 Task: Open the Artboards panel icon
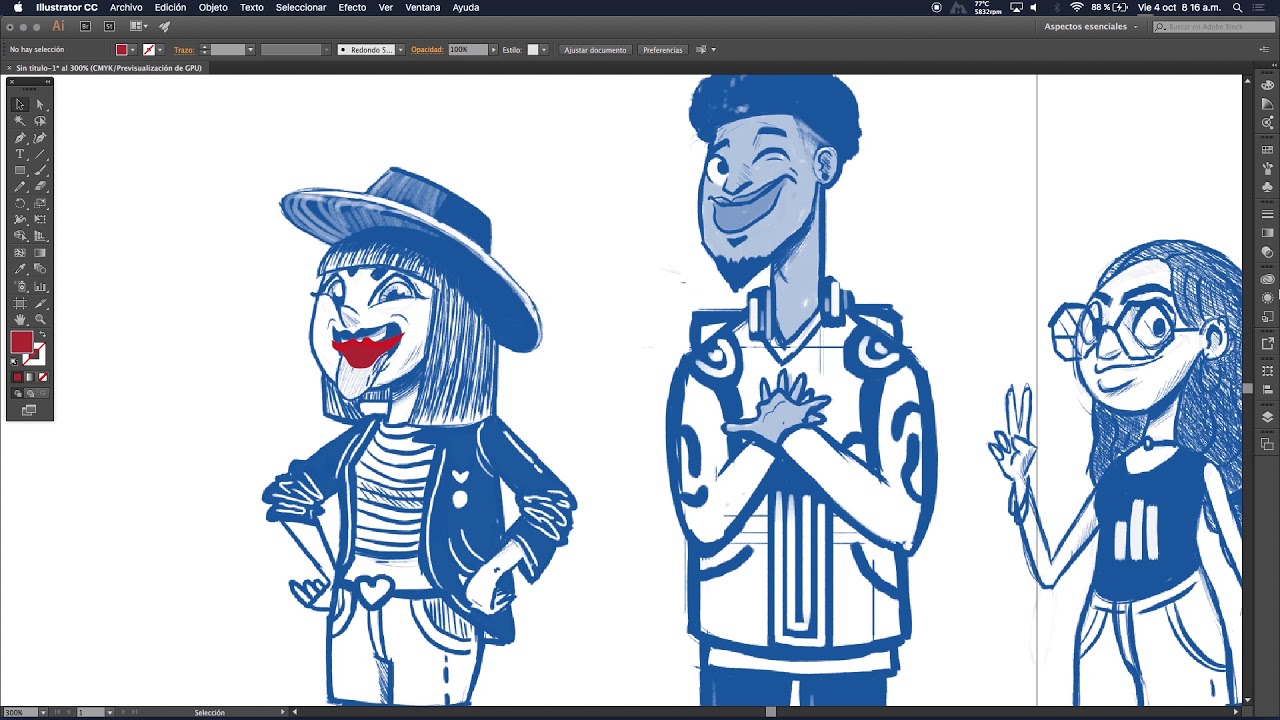[x=1267, y=444]
